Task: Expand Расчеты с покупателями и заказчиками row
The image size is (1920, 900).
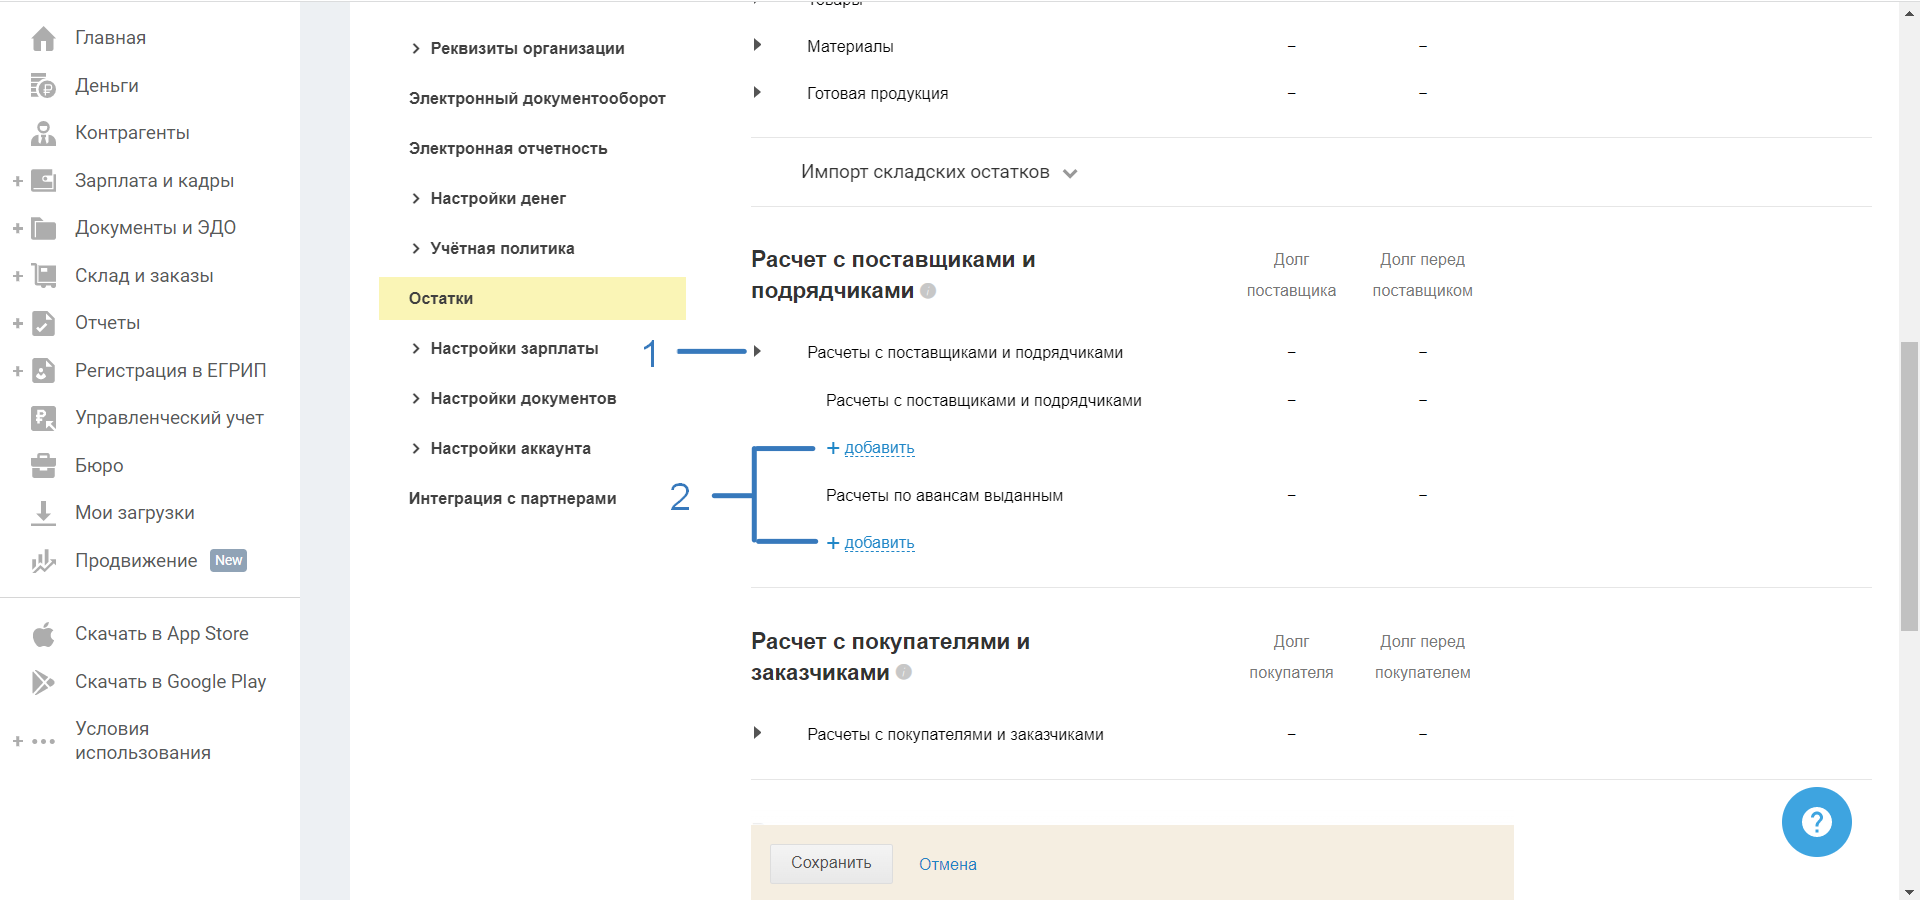Action: [757, 733]
